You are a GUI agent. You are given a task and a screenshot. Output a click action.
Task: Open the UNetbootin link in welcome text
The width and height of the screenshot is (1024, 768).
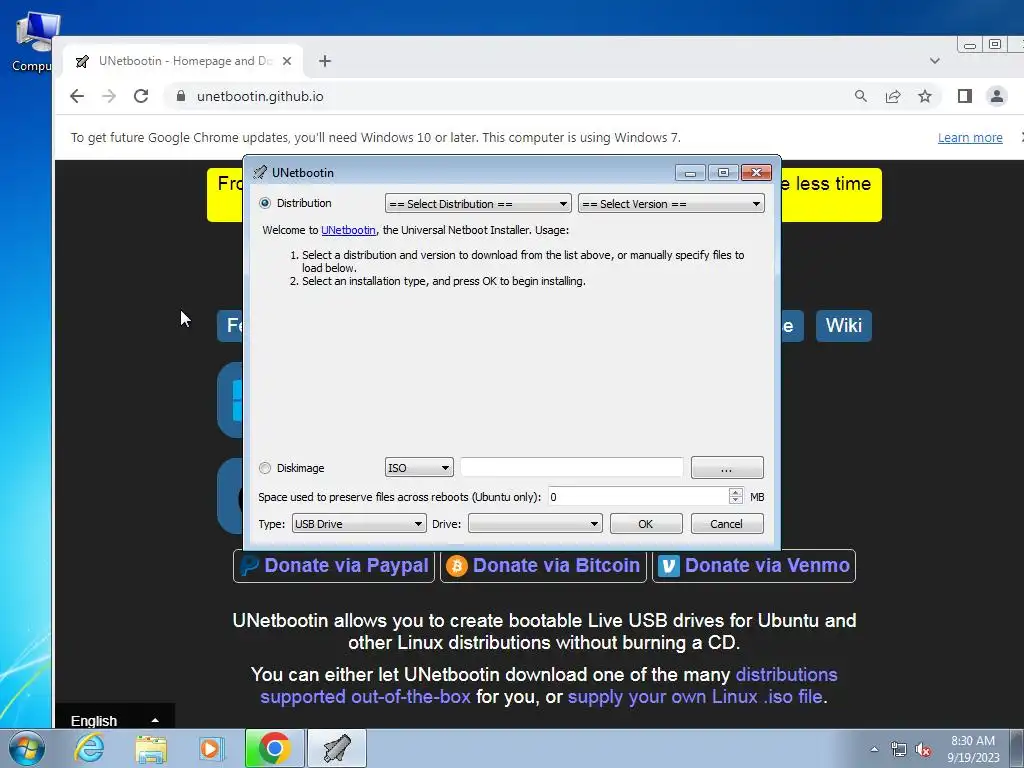pos(348,230)
